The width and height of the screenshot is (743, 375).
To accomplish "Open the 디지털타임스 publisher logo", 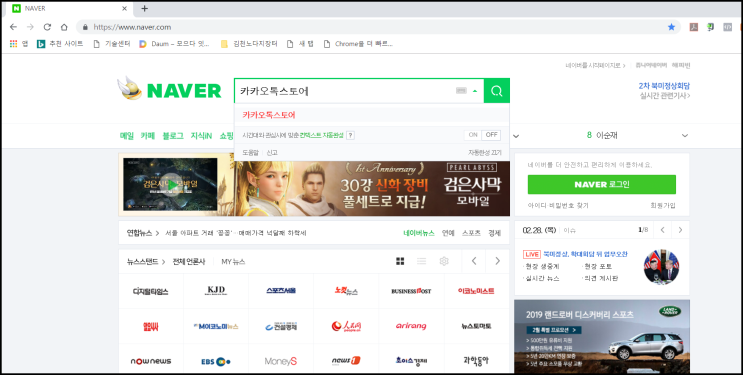I will 151,291.
